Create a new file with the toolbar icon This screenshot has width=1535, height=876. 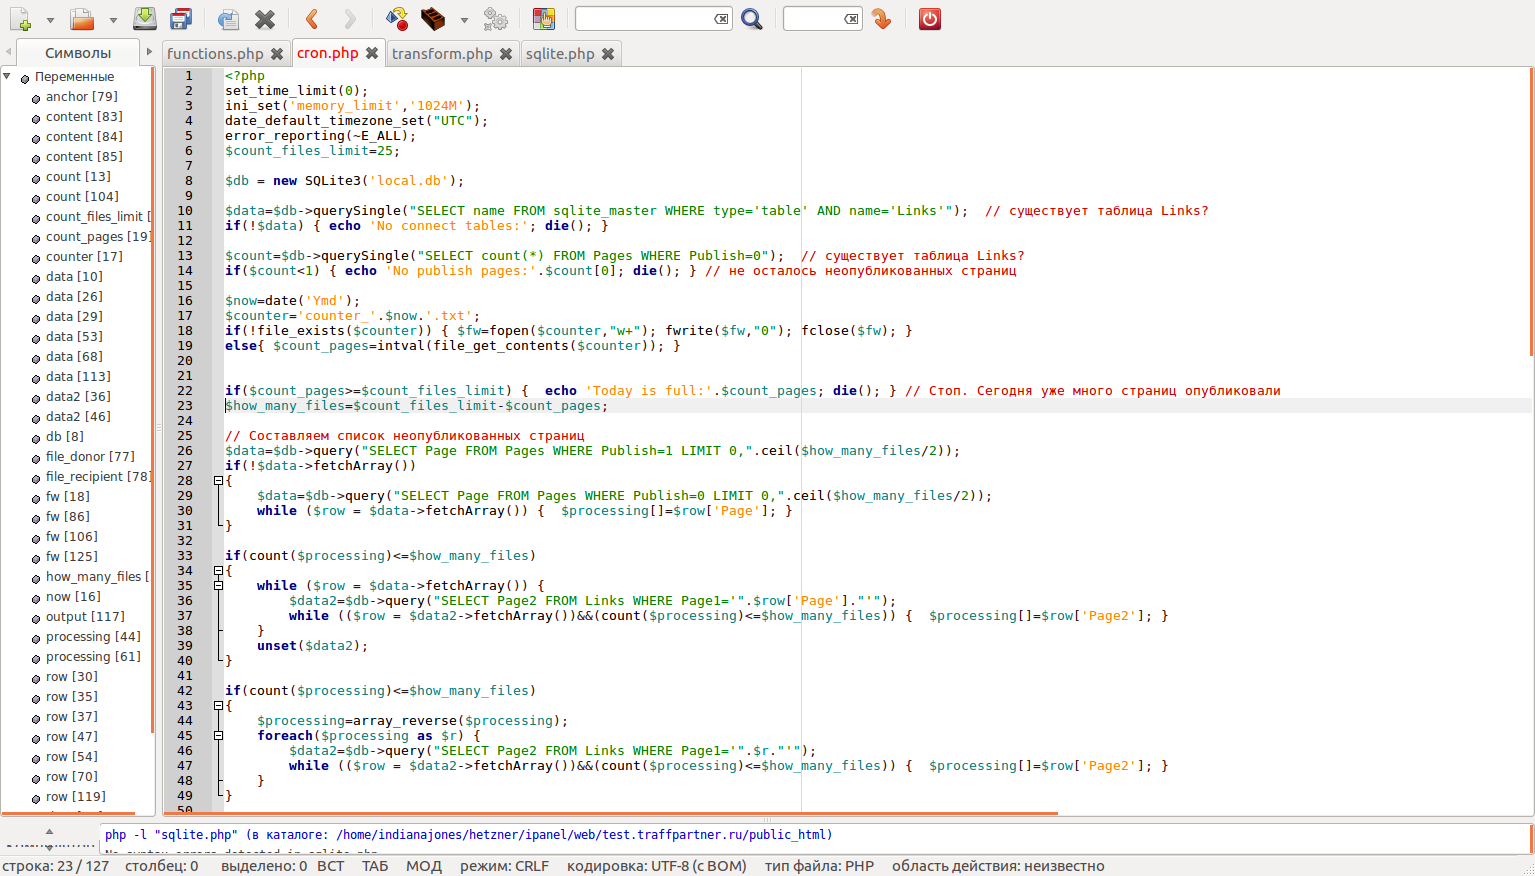click(20, 19)
